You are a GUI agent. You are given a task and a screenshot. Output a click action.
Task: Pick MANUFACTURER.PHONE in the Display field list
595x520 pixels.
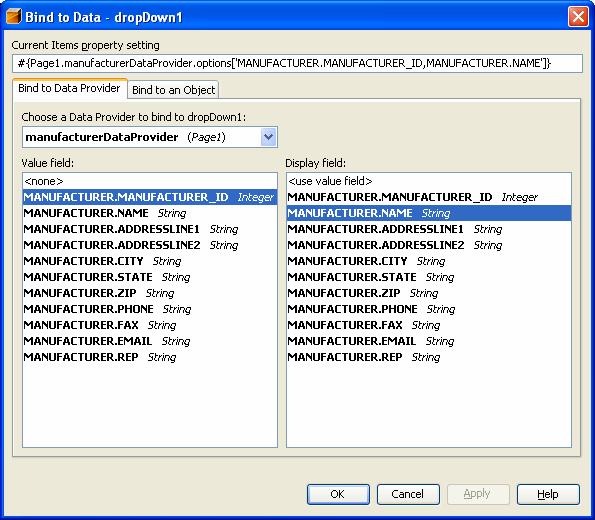click(x=429, y=309)
